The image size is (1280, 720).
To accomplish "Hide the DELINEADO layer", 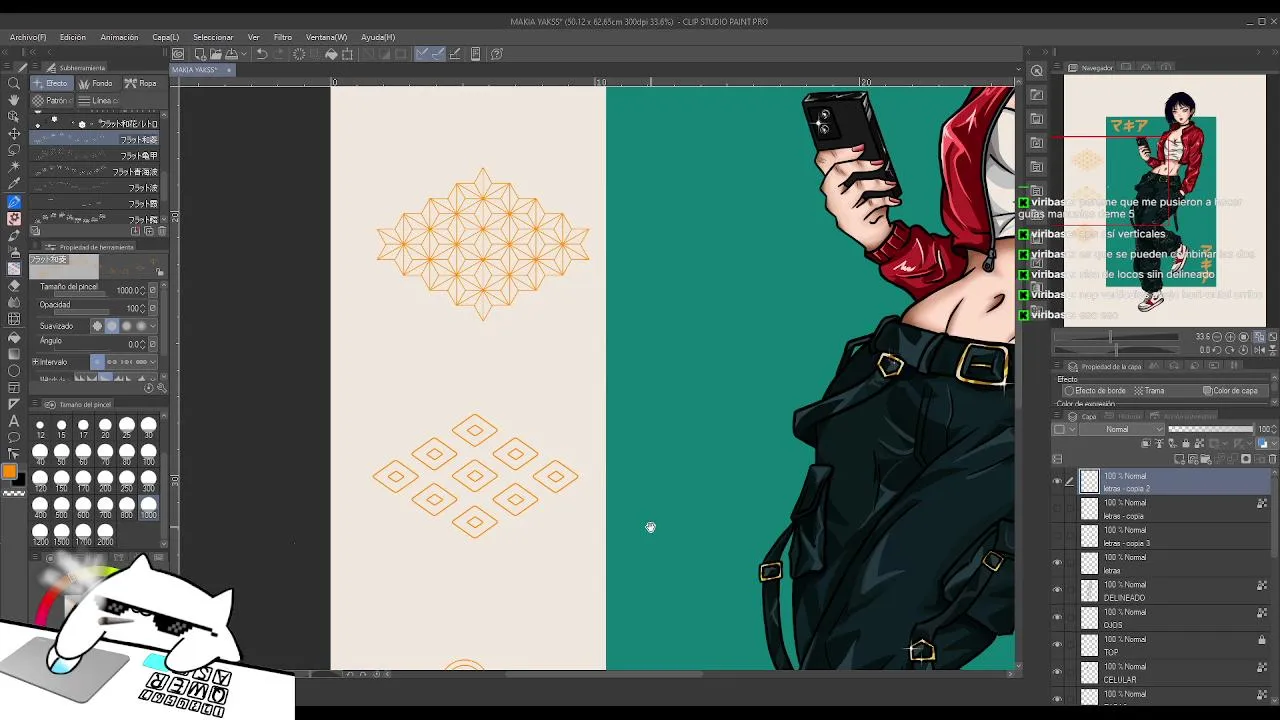I will pyautogui.click(x=1057, y=590).
